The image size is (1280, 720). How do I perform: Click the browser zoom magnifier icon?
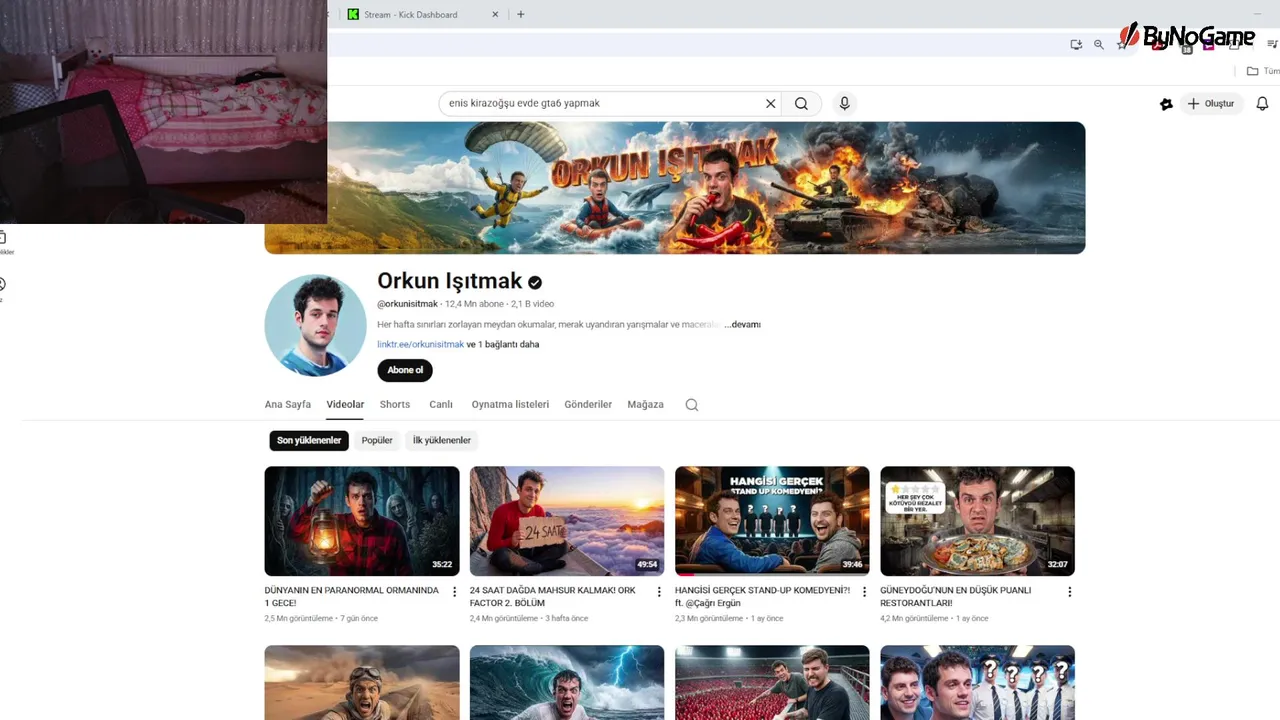[x=1099, y=44]
